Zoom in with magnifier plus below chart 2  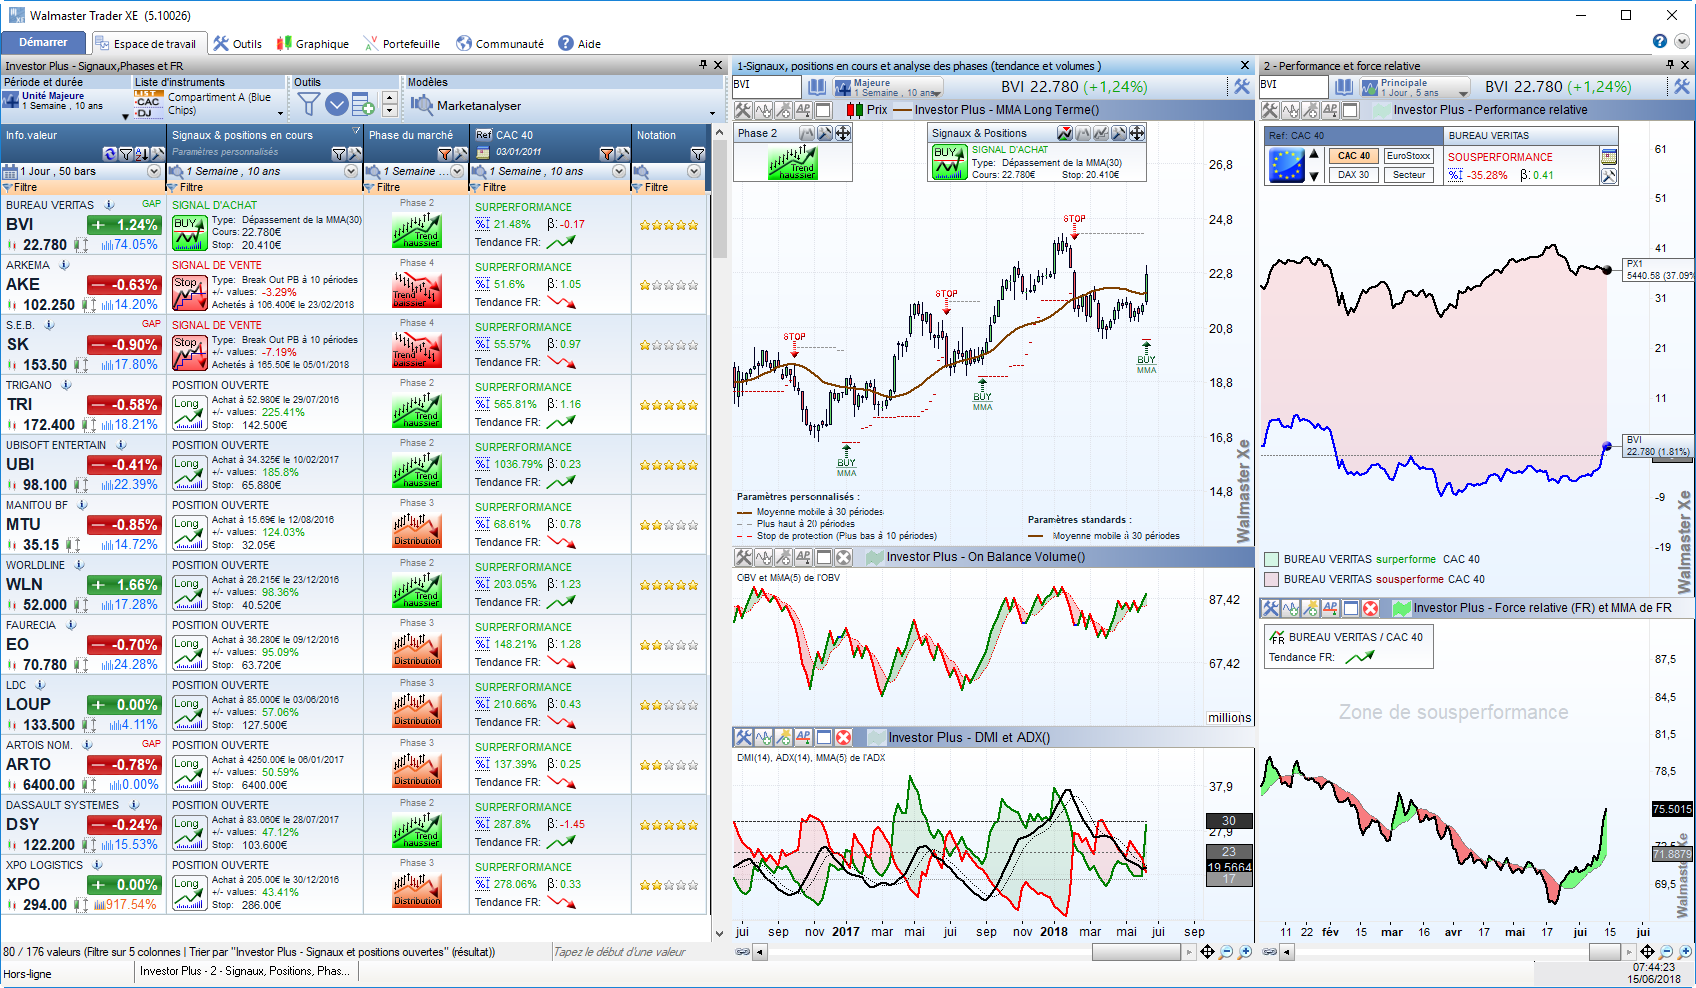click(x=1685, y=952)
